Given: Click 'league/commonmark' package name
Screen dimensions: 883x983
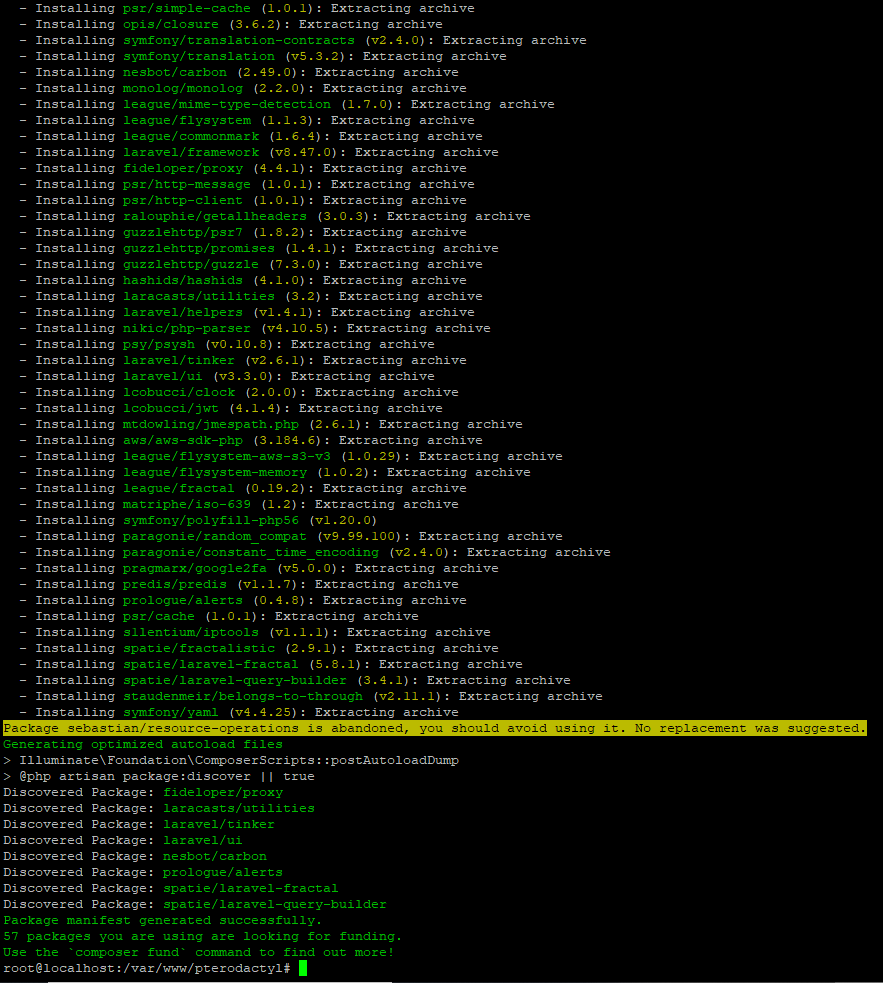Looking at the screenshot, I should click(x=191, y=137).
